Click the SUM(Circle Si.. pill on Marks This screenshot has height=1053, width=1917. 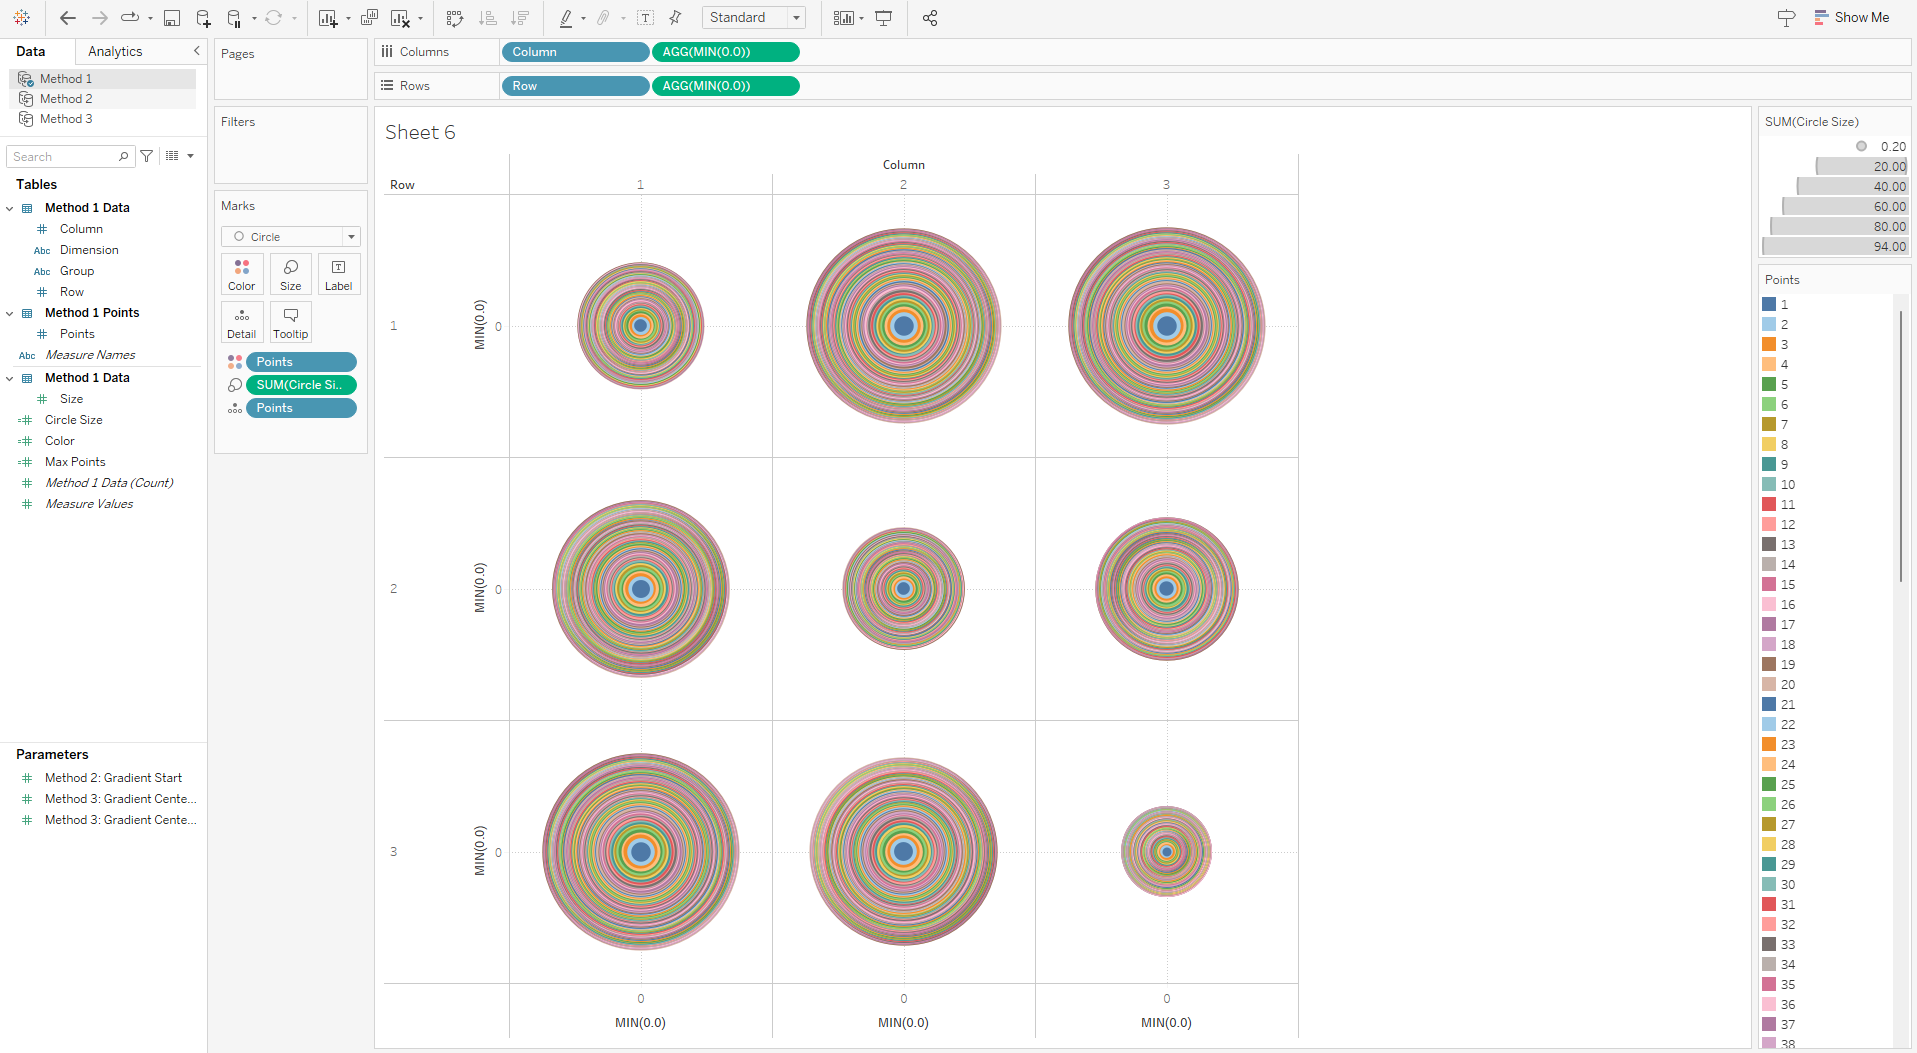click(x=300, y=385)
